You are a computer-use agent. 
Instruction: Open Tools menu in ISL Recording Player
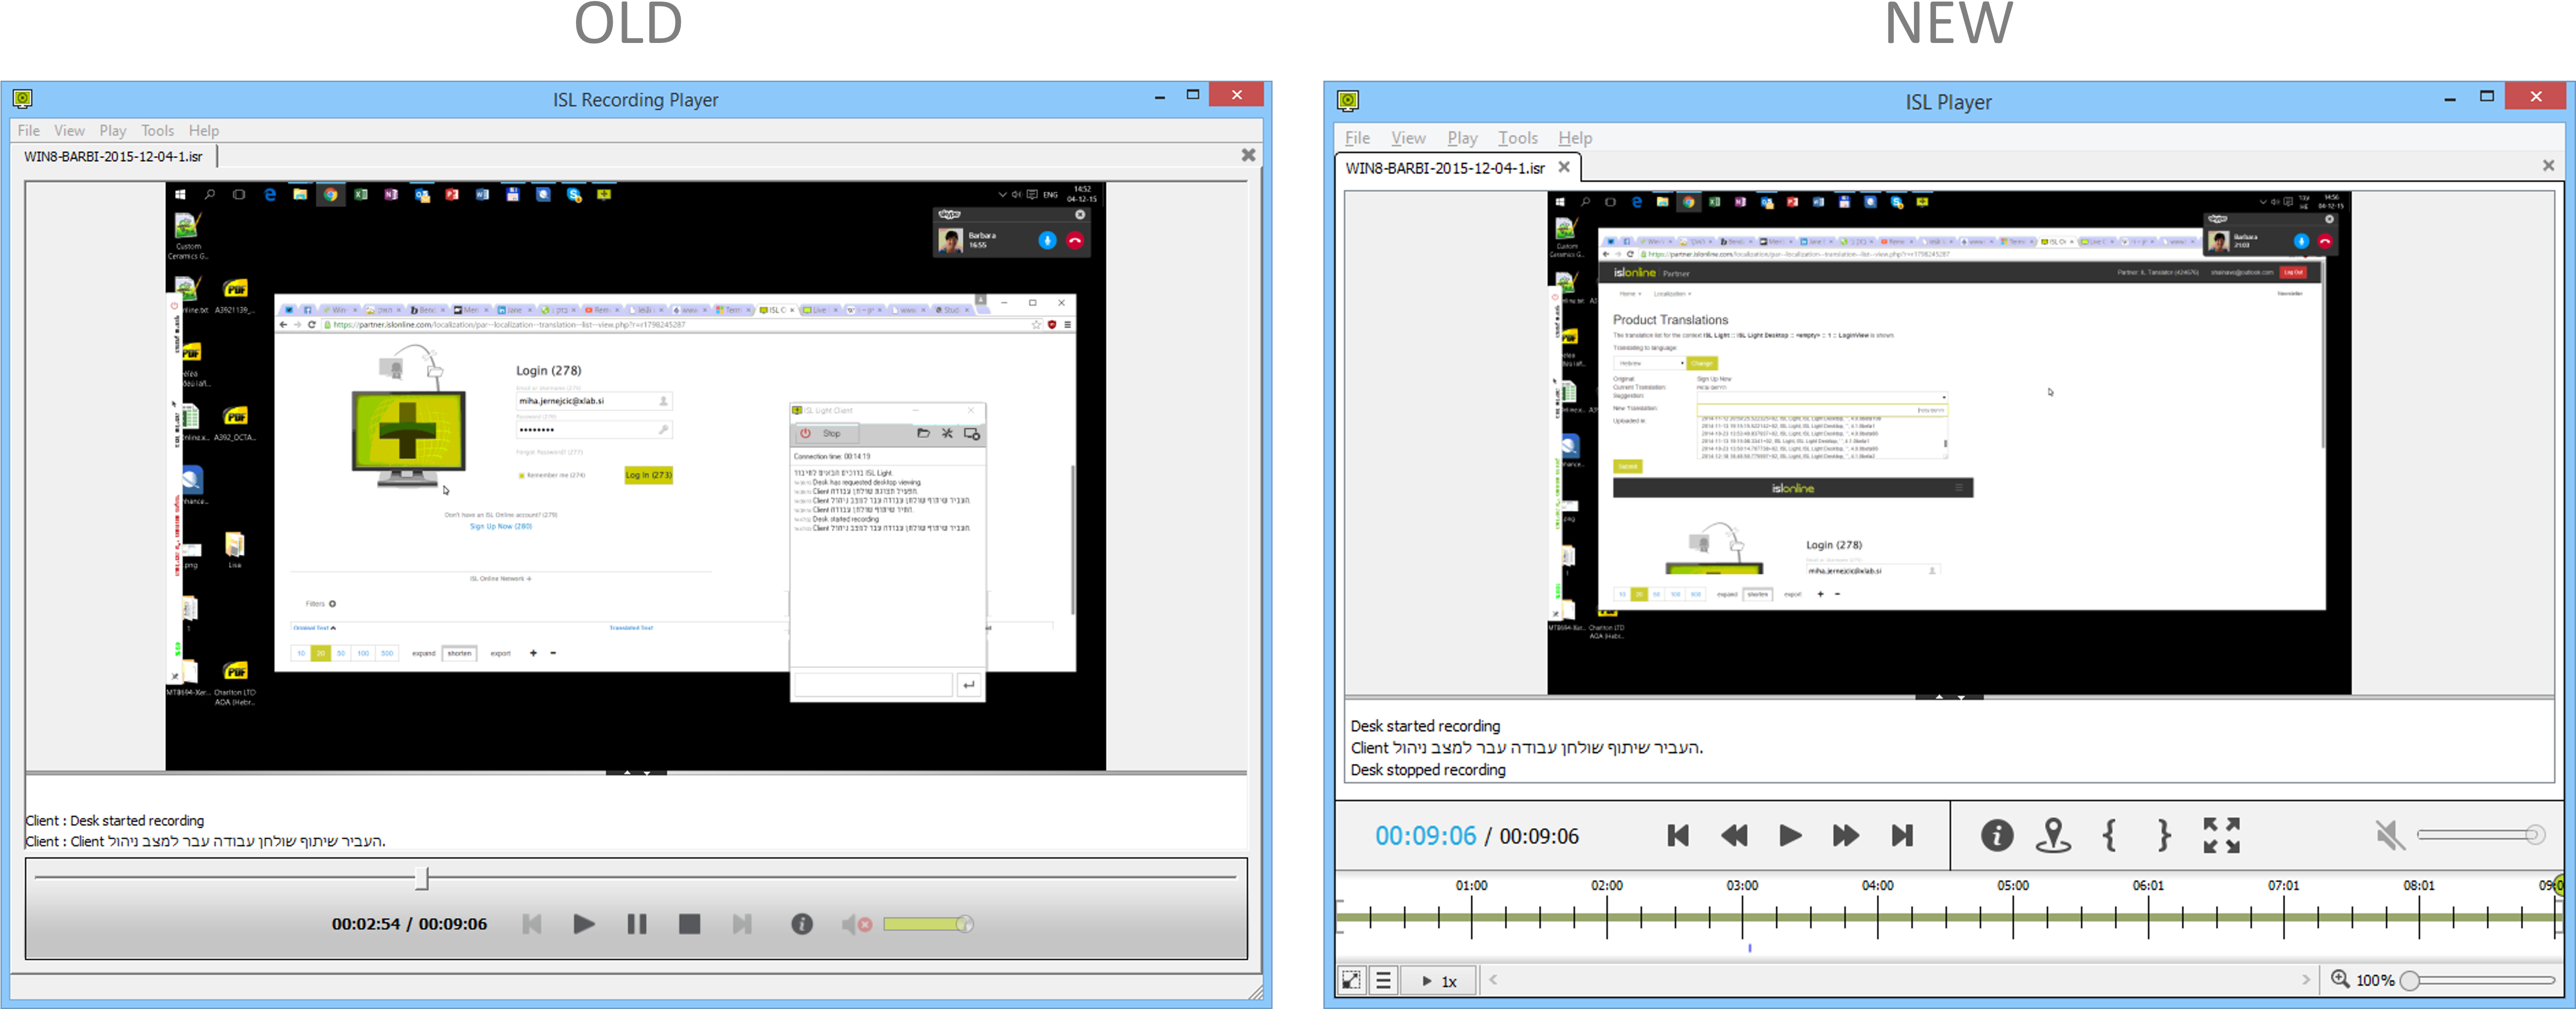(x=157, y=130)
